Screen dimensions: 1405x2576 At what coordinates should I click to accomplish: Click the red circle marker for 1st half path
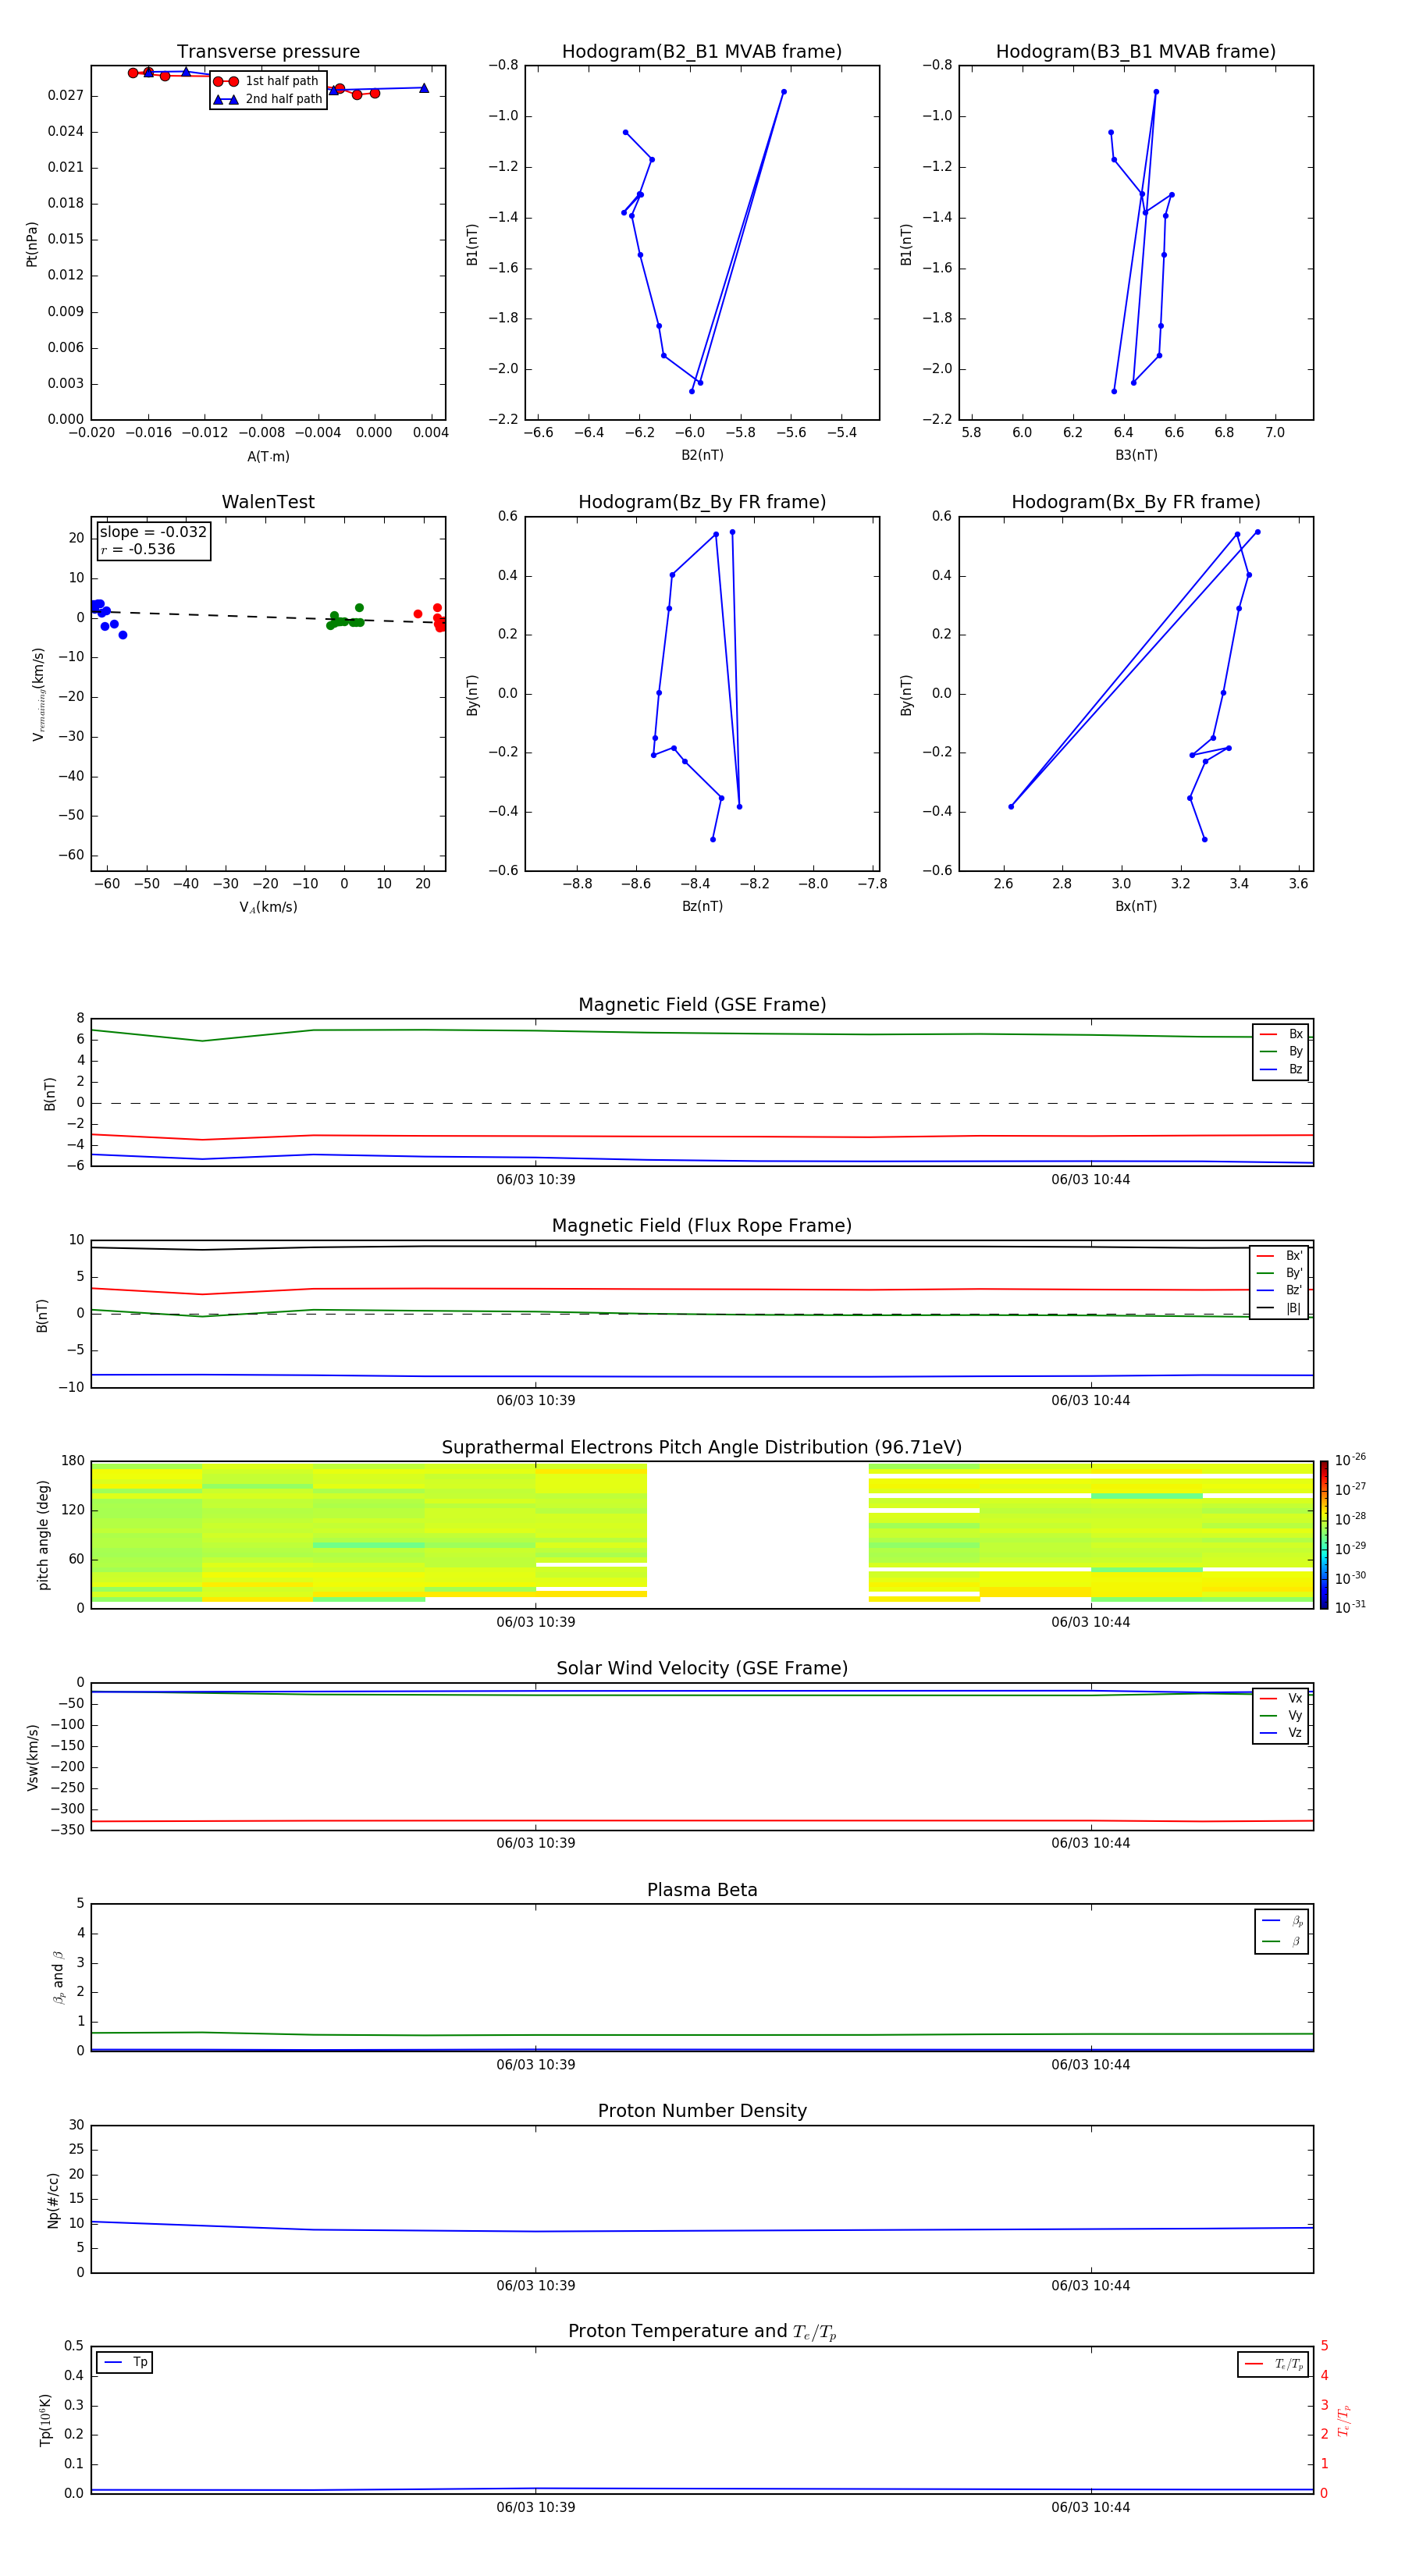pyautogui.click(x=225, y=81)
